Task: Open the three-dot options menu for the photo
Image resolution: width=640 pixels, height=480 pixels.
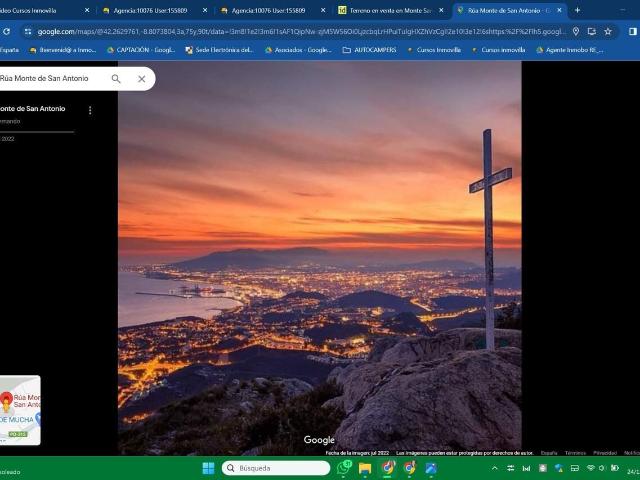Action: pos(90,110)
